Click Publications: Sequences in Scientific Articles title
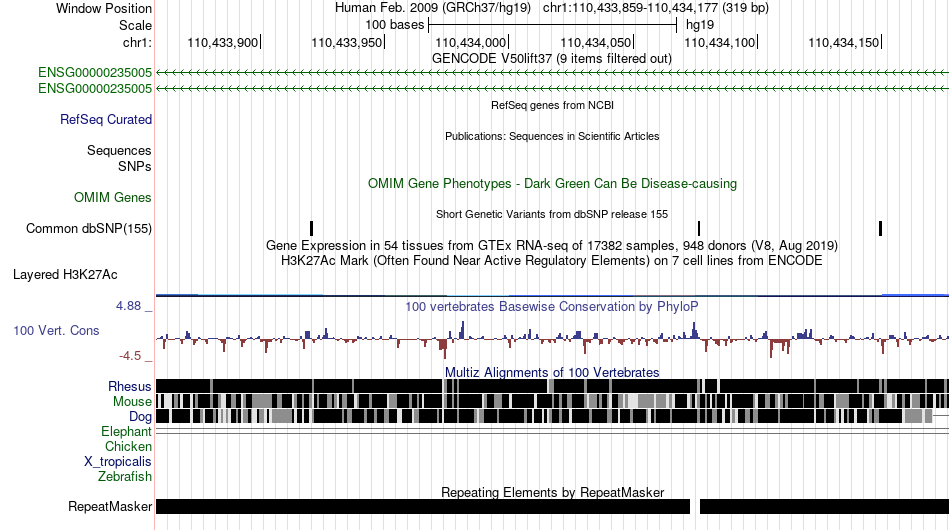The height and width of the screenshot is (530, 950). click(552, 136)
